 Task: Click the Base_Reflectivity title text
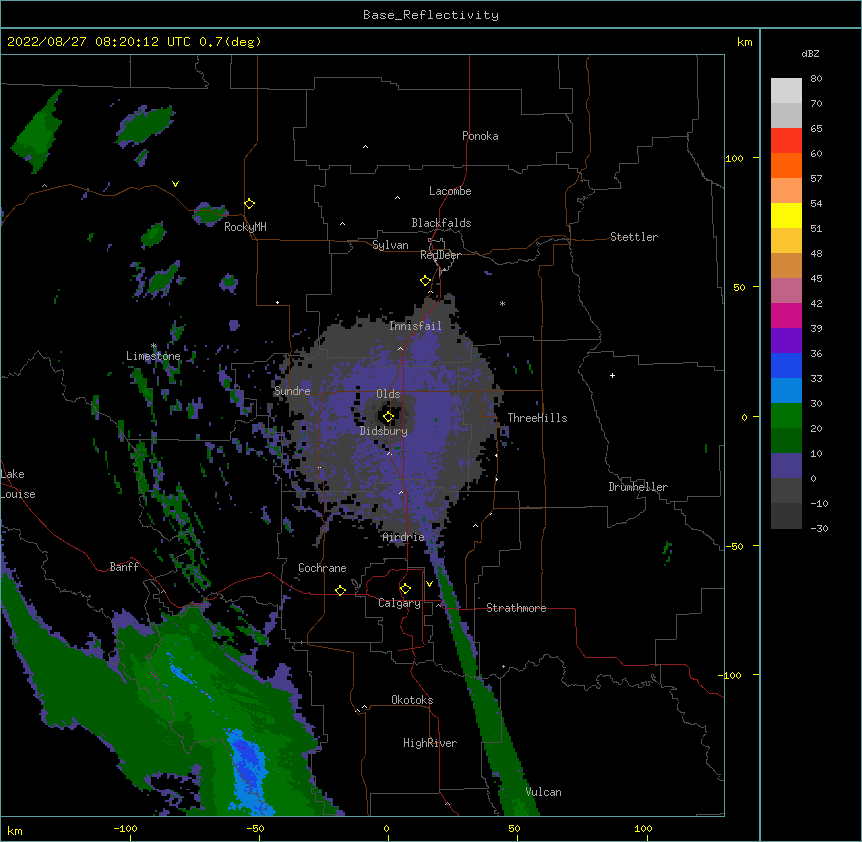click(x=431, y=15)
